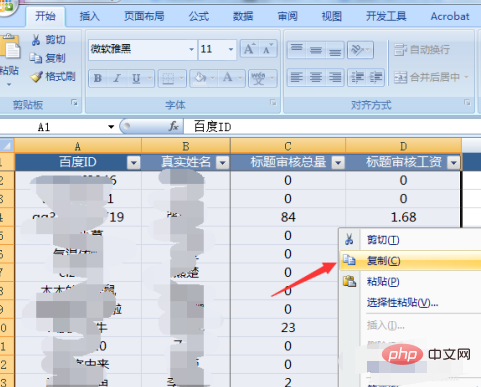Click the fill color paint bucket
Image resolution: width=481 pixels, height=387 pixels.
coord(200,78)
